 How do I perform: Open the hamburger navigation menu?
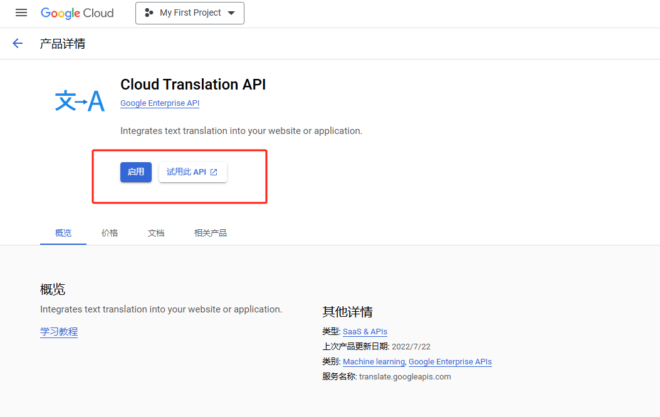[x=21, y=13]
